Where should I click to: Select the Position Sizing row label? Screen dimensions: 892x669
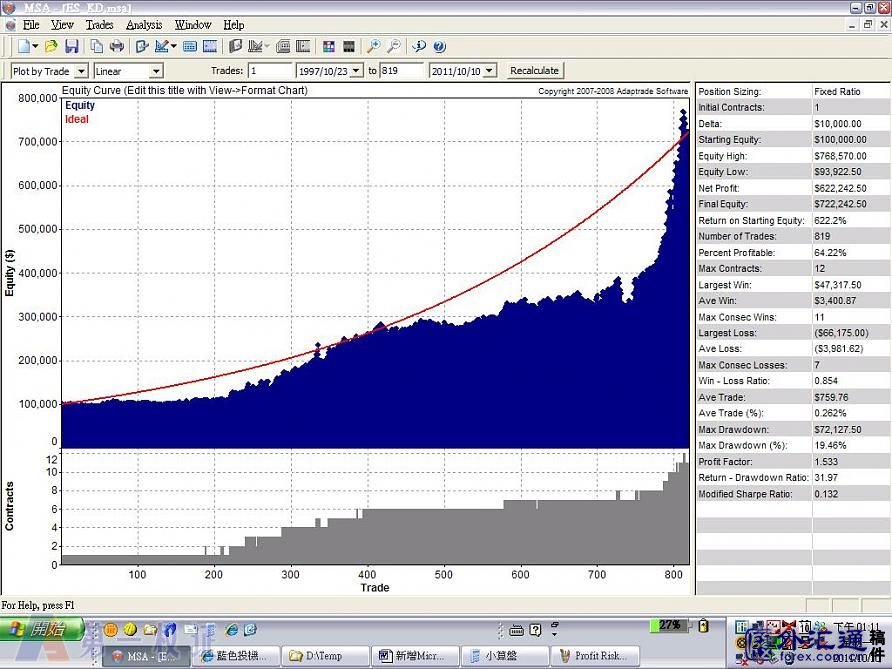point(729,92)
